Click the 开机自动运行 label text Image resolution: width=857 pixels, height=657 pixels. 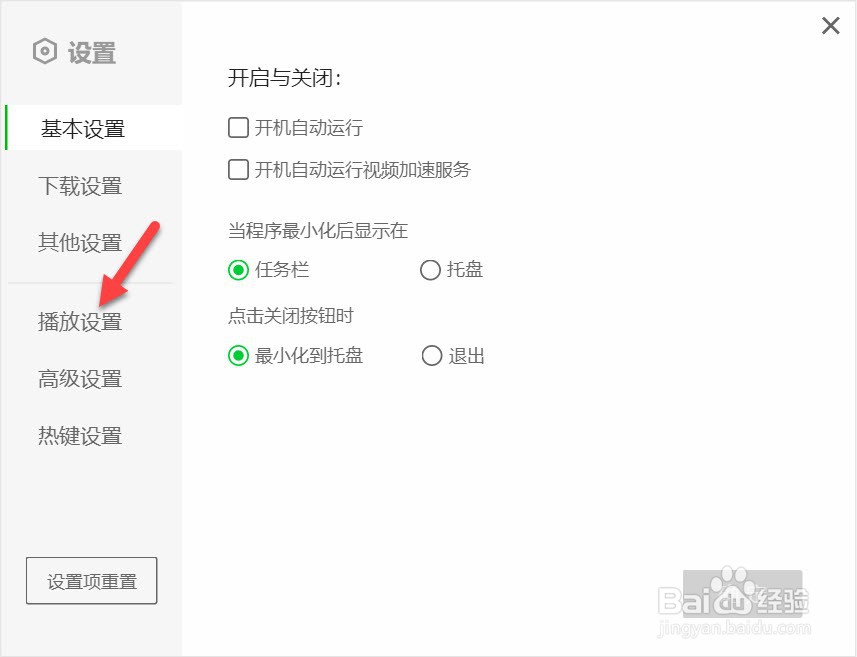(309, 128)
